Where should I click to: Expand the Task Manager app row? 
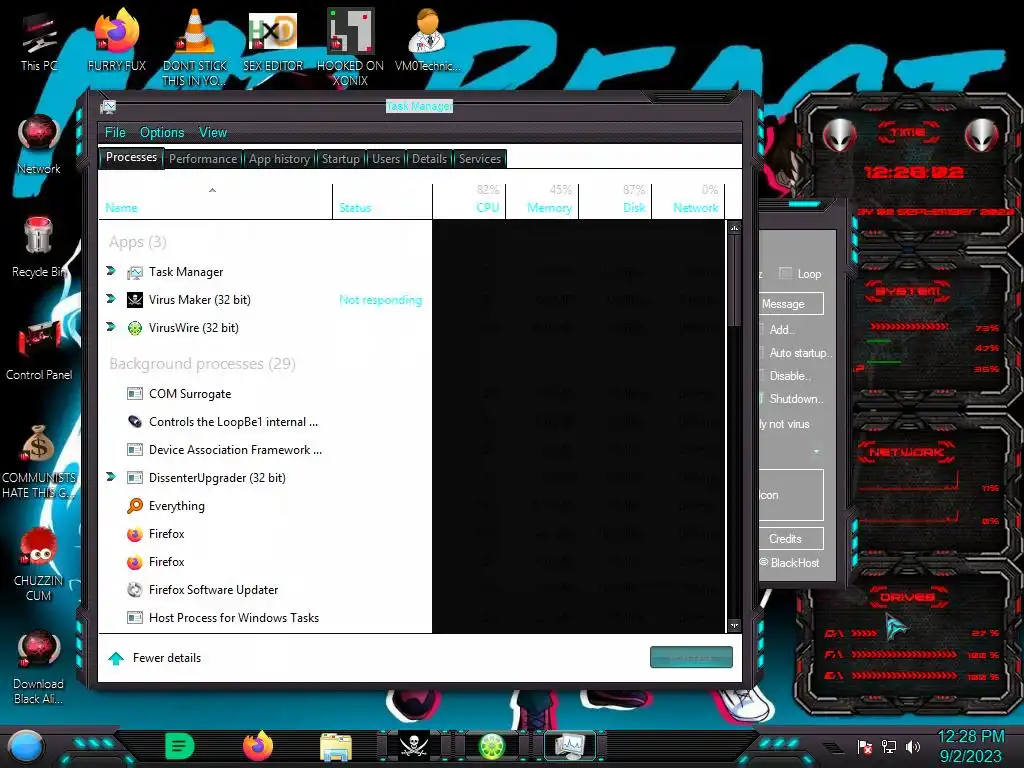coord(111,271)
